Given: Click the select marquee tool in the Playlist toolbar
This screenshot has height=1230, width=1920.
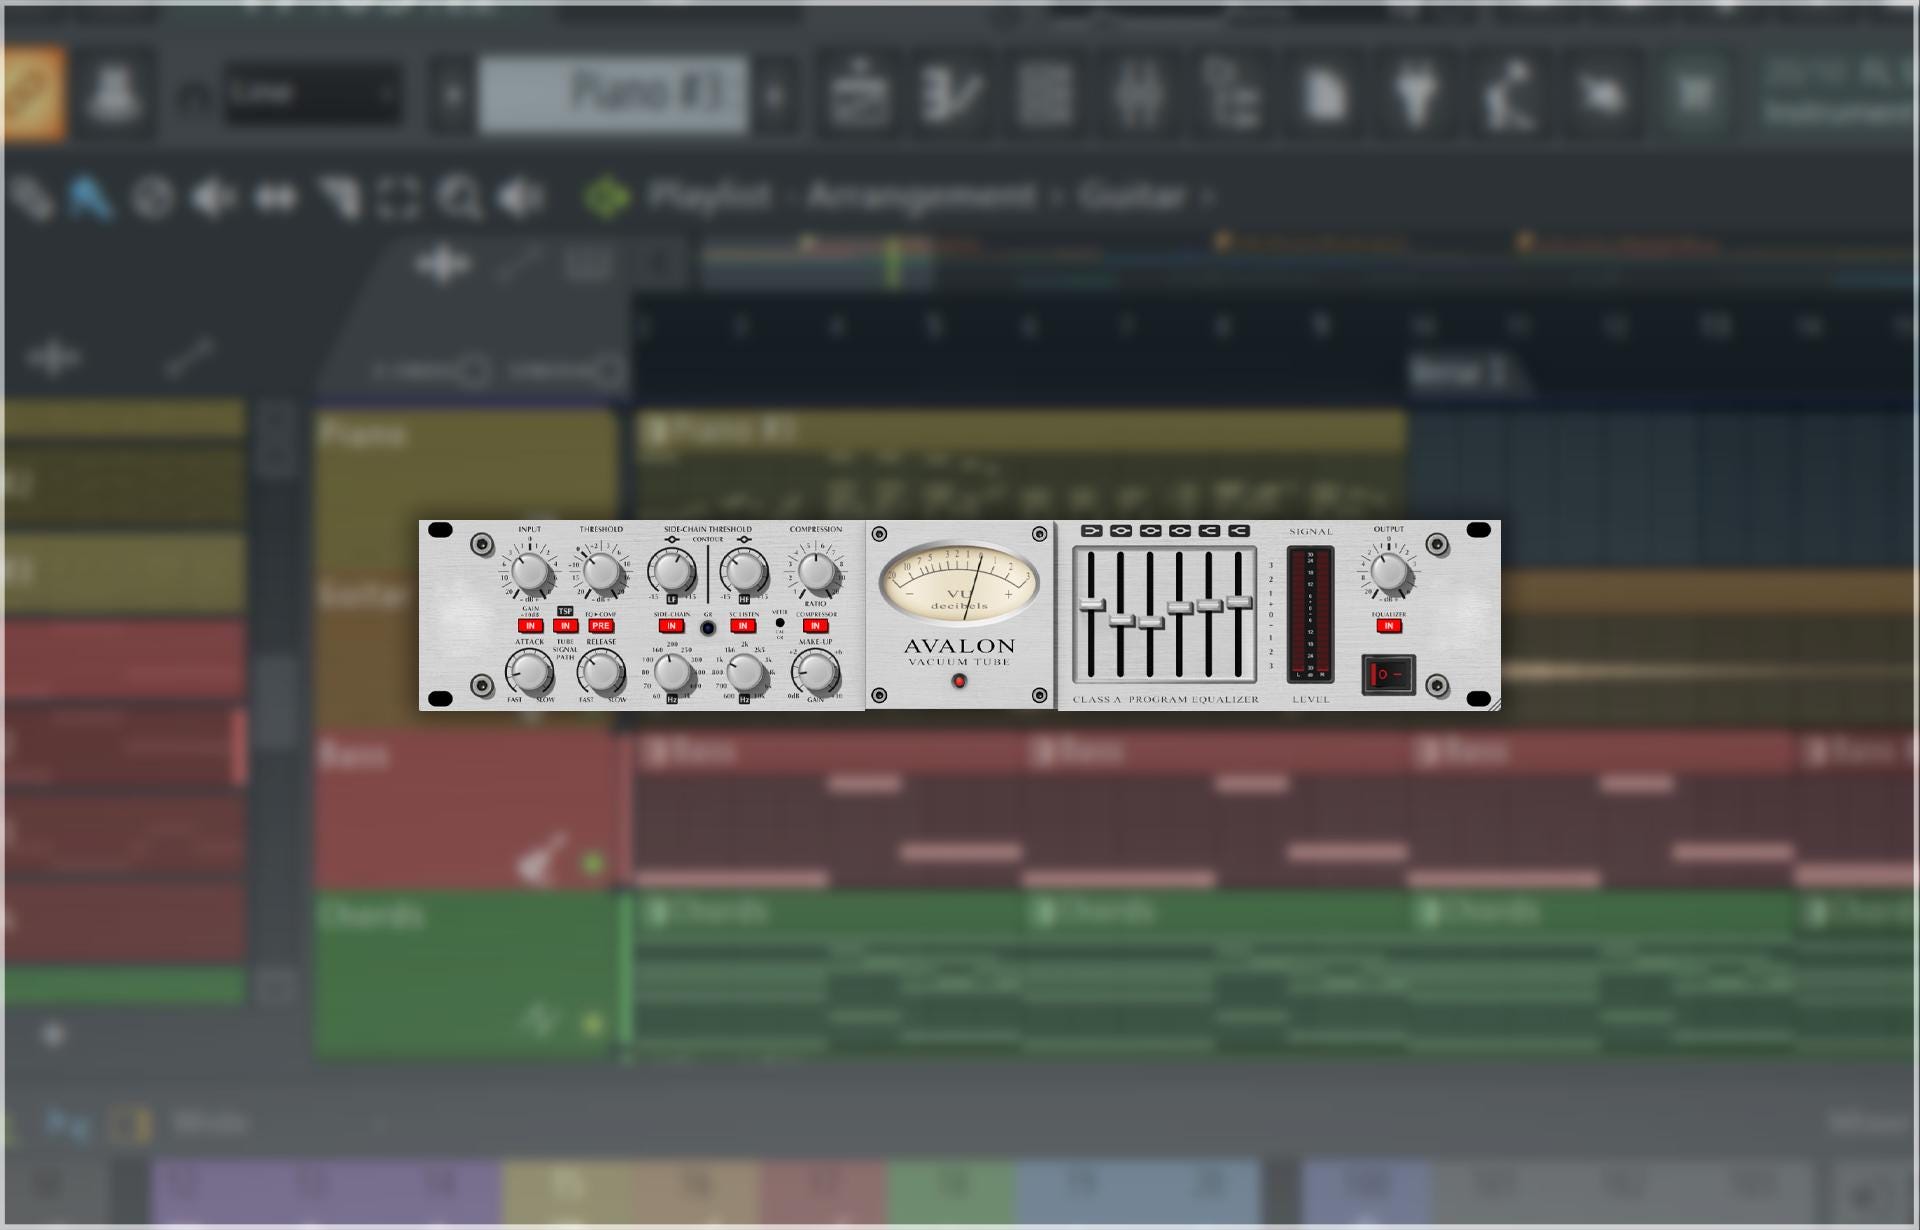Looking at the screenshot, I should click(x=398, y=198).
